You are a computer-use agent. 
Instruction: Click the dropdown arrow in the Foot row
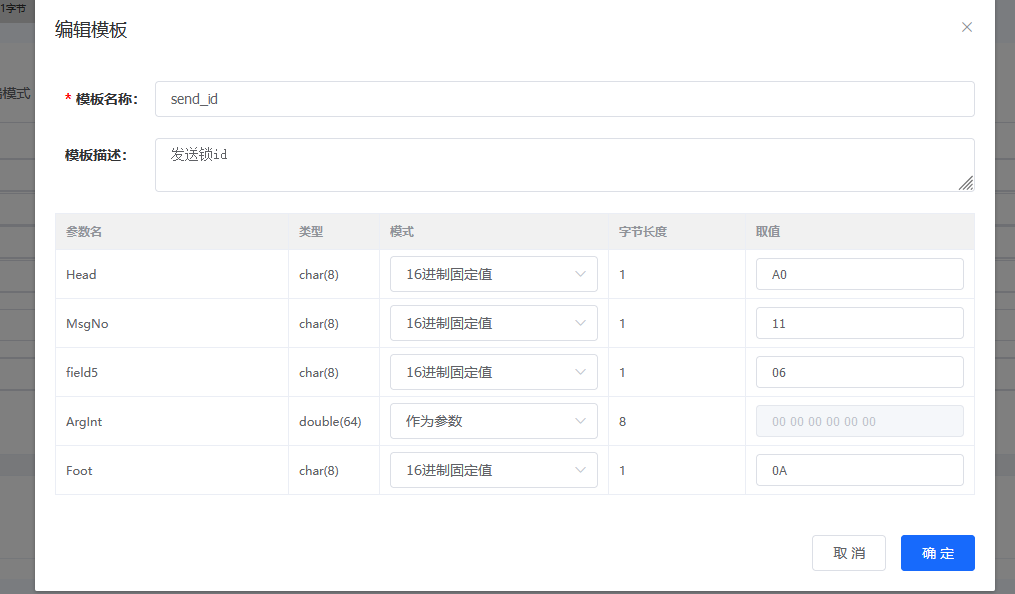581,470
